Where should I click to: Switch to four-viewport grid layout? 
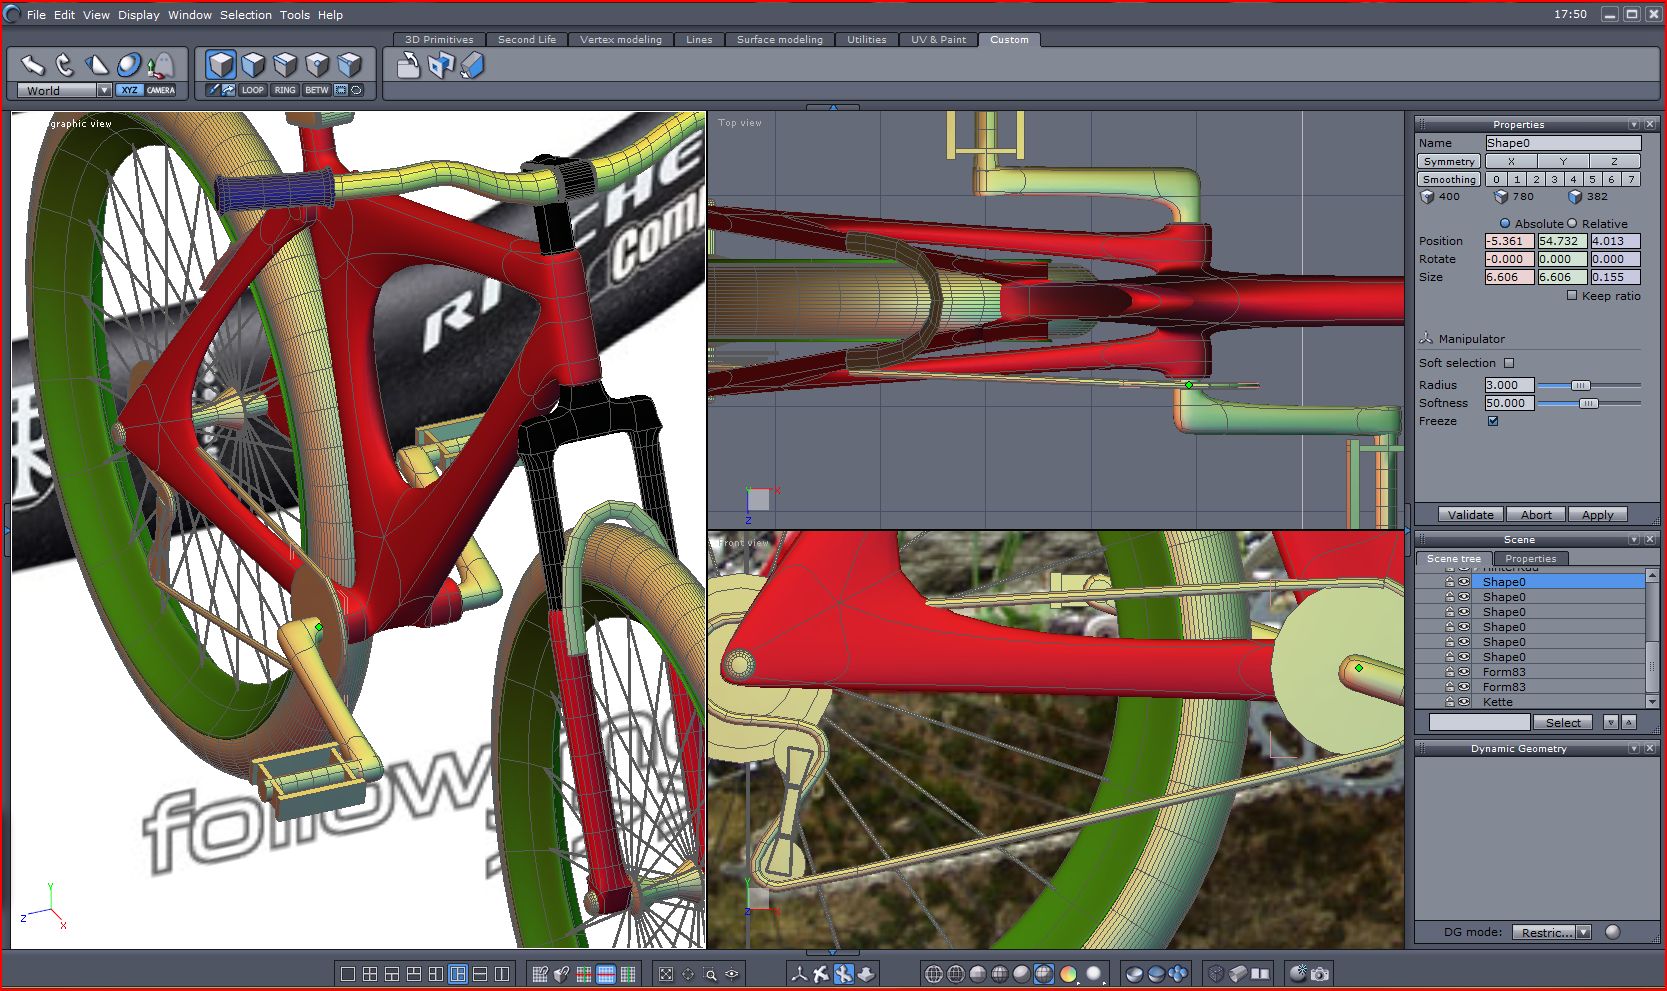(370, 974)
